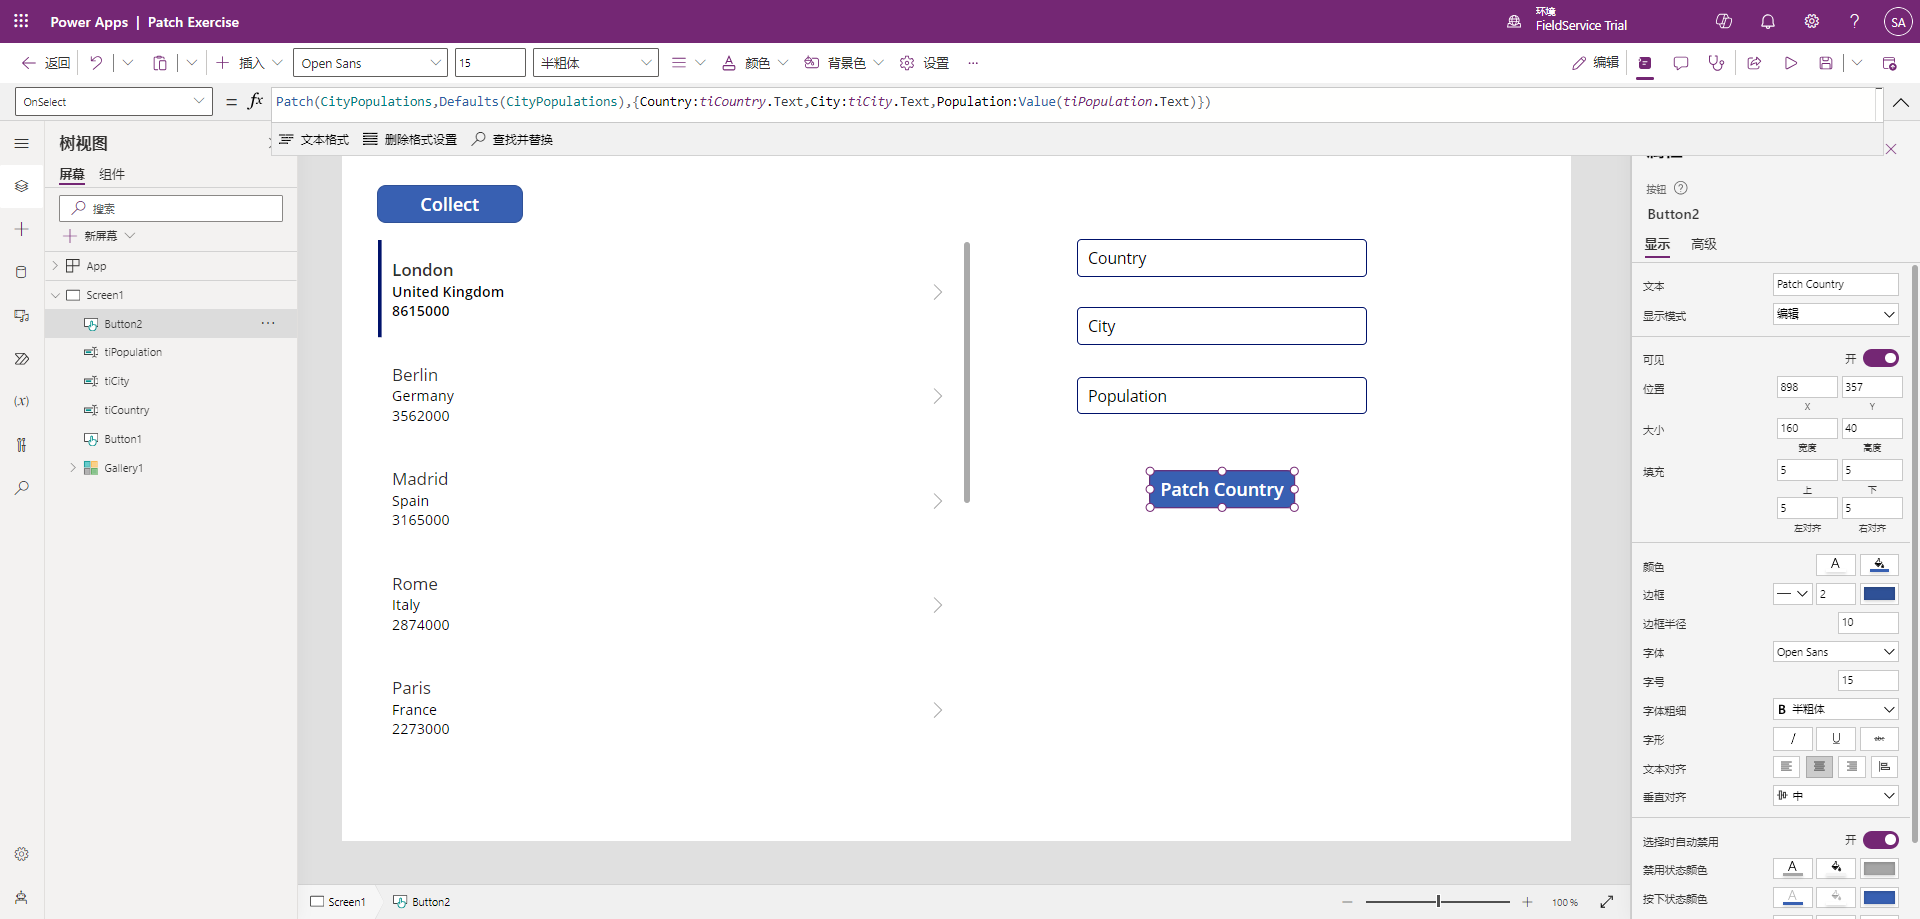Toggle underline font style

[x=1836, y=739]
